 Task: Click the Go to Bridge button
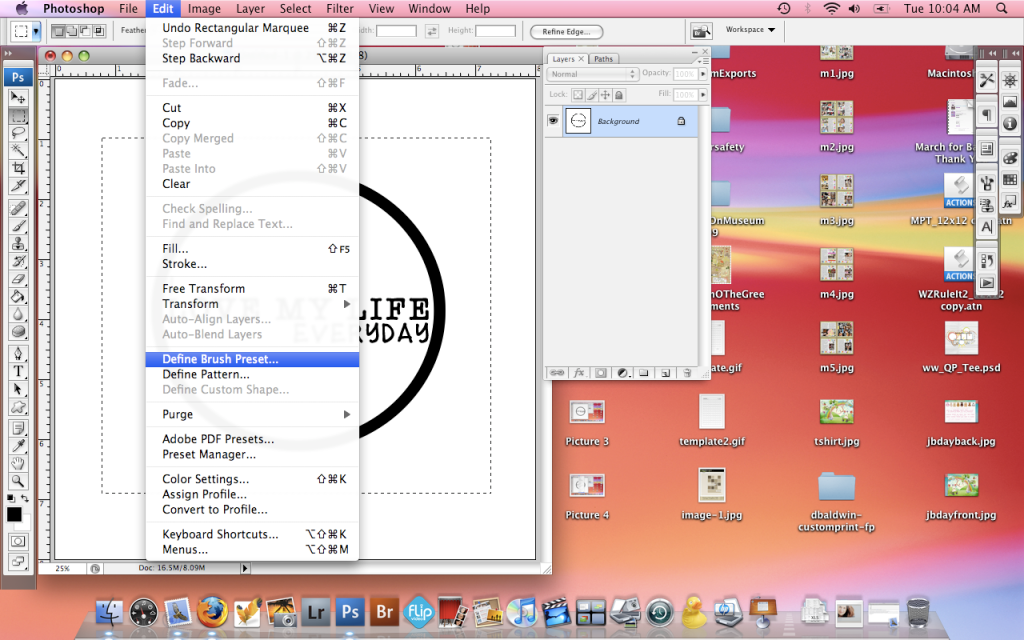coord(701,31)
